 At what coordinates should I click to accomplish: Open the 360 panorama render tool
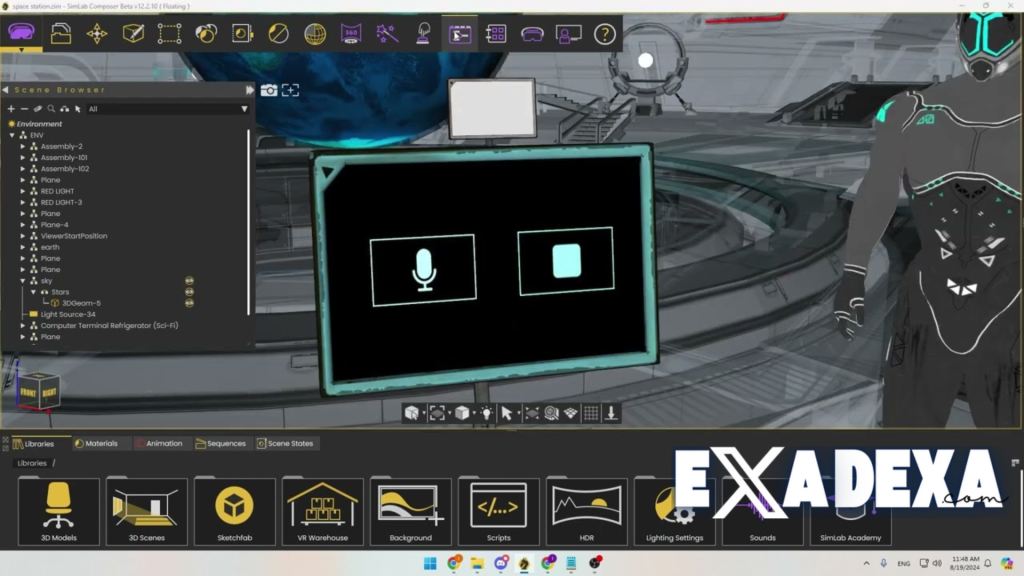350,34
